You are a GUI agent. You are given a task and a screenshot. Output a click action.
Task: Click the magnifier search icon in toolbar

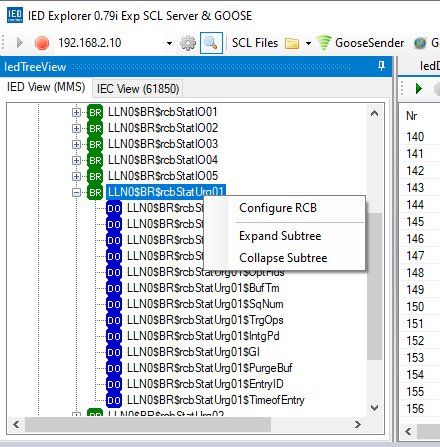tap(211, 43)
